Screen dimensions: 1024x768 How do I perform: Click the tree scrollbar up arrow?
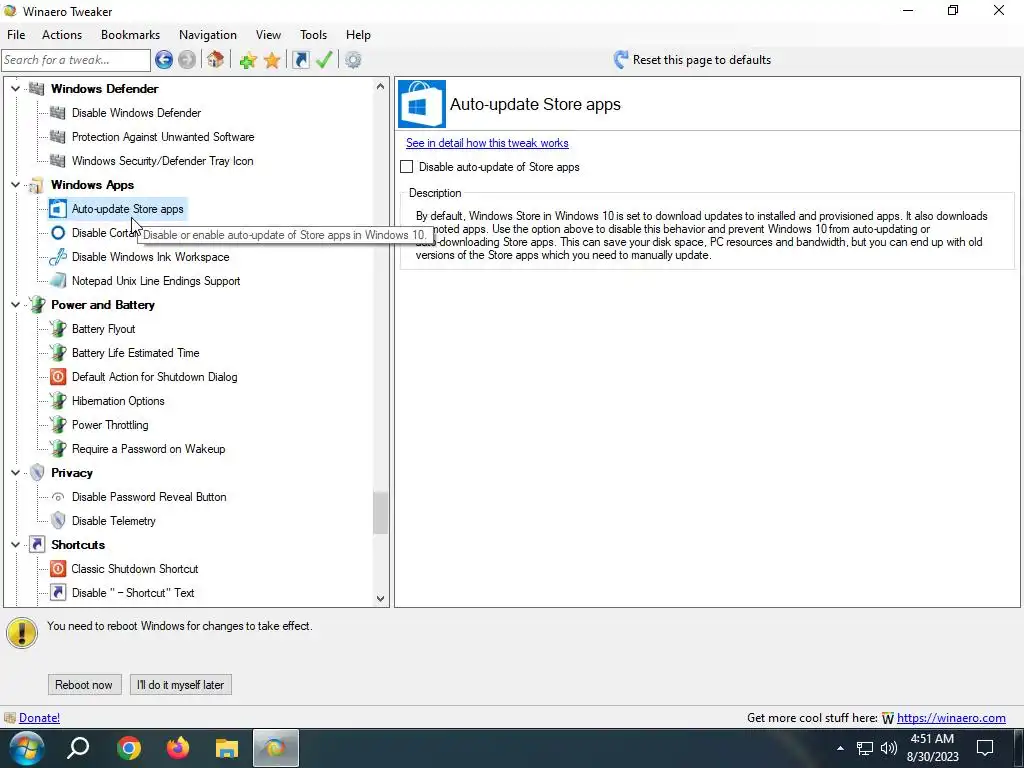[381, 86]
